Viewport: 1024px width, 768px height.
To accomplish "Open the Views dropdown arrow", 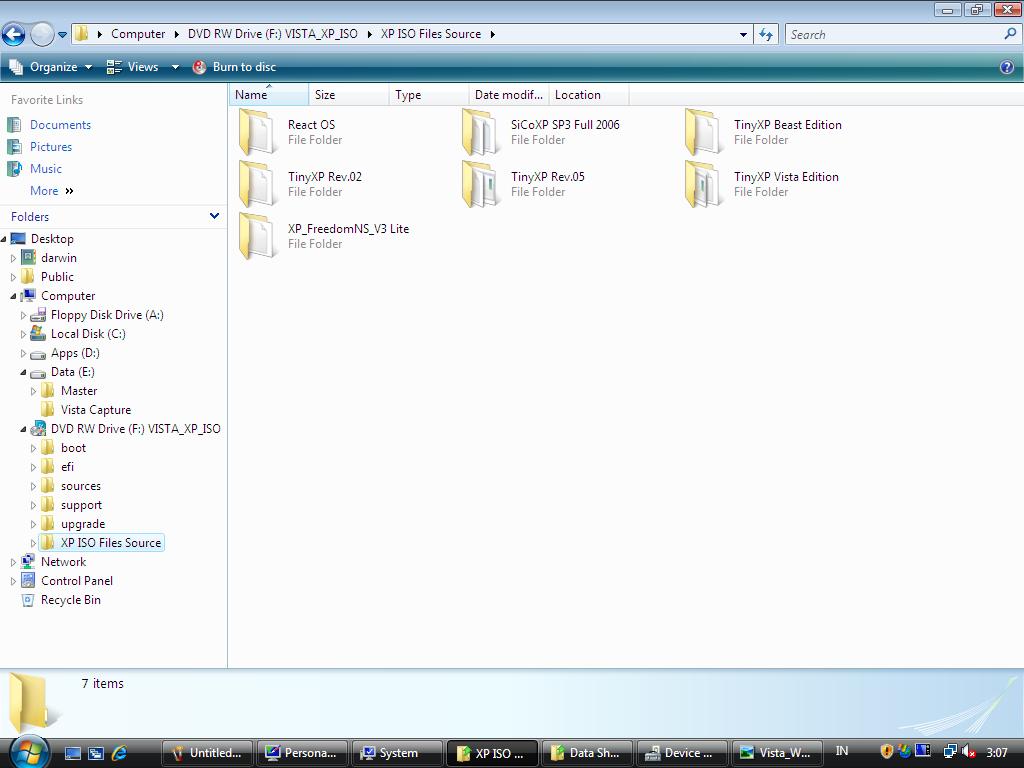I will coord(175,67).
